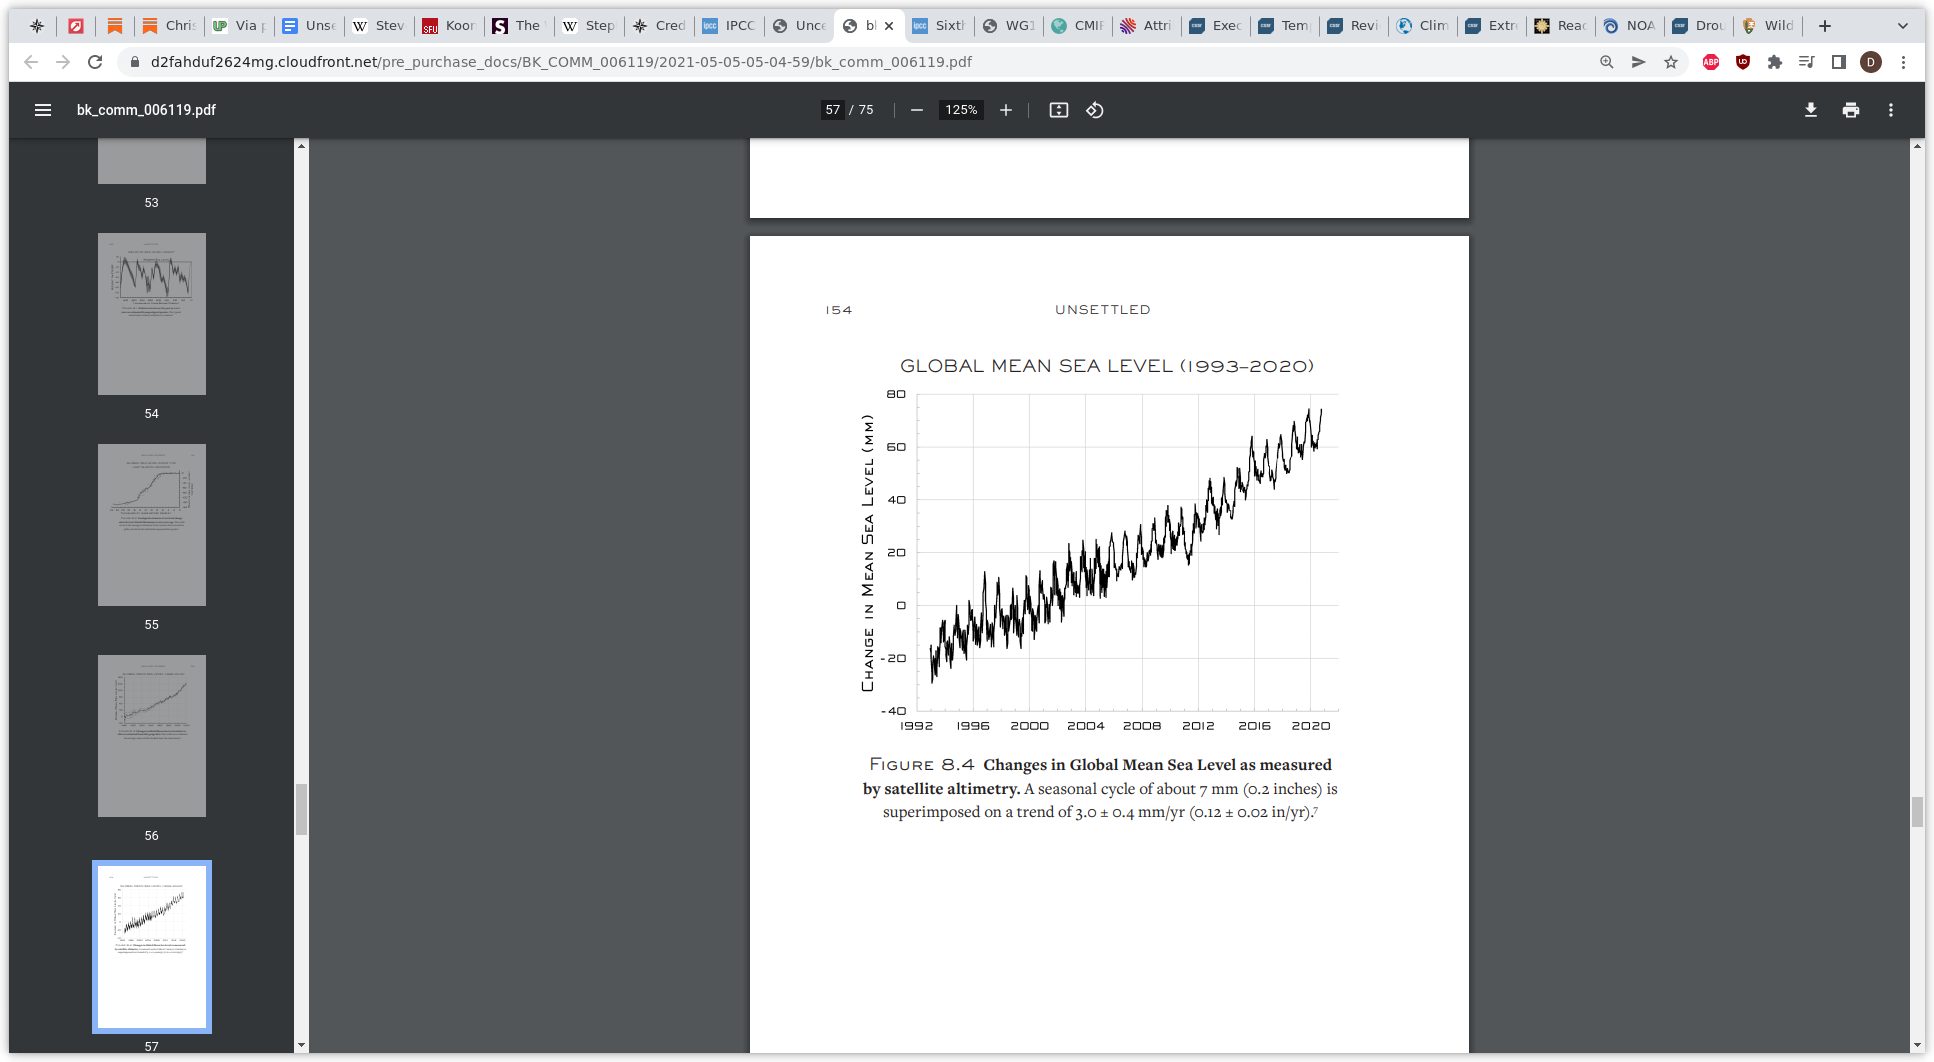This screenshot has height=1062, width=1934.
Task: Toggle the browser side panel
Action: (1839, 62)
